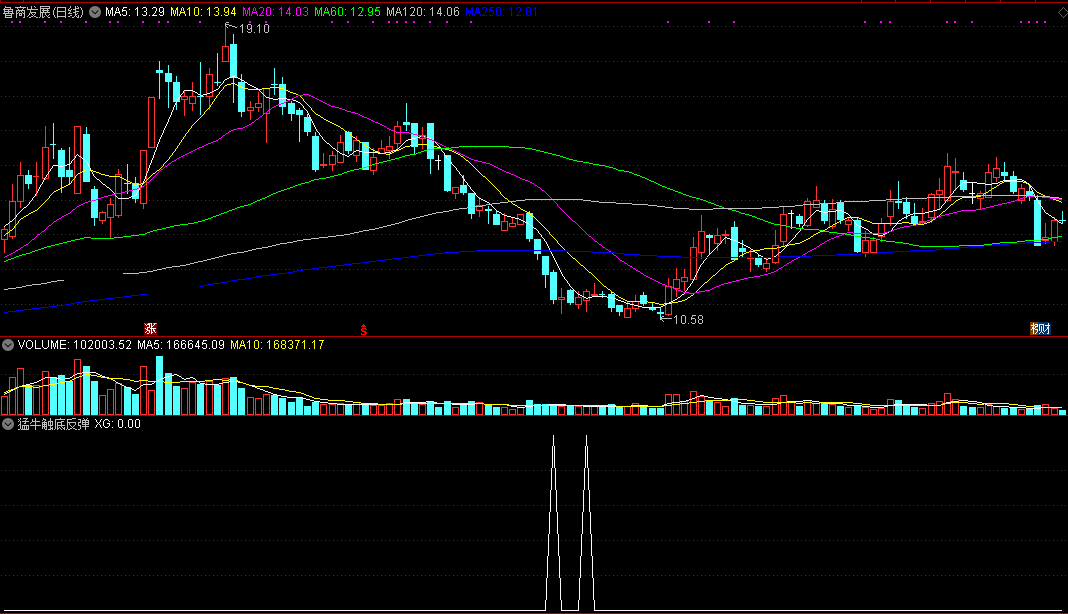Click the volume MA10: 168371.17 label

[x=277, y=345]
